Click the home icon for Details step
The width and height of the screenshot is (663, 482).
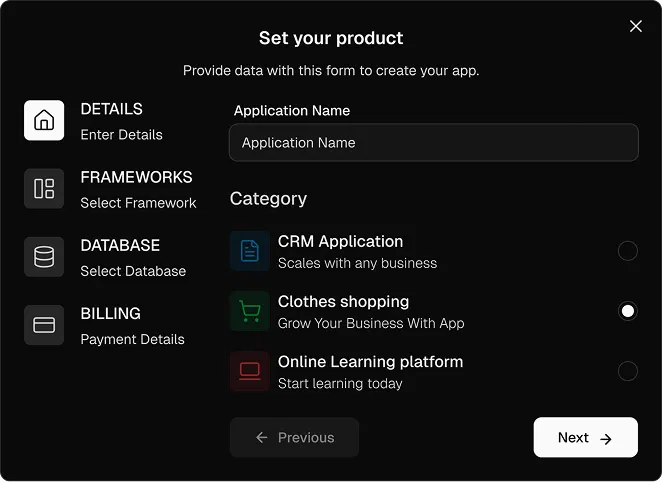tap(44, 121)
